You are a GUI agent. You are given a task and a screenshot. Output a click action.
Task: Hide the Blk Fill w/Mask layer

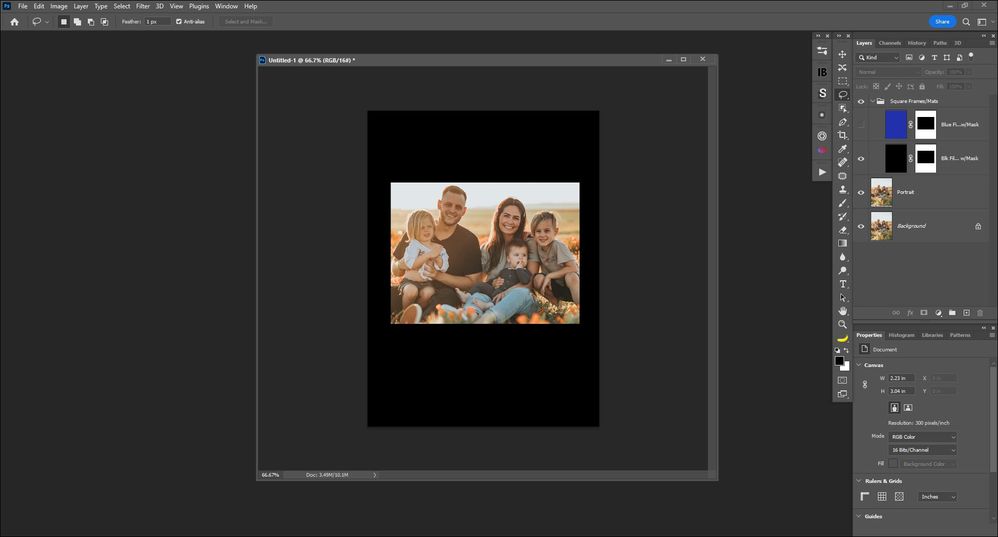pos(861,158)
